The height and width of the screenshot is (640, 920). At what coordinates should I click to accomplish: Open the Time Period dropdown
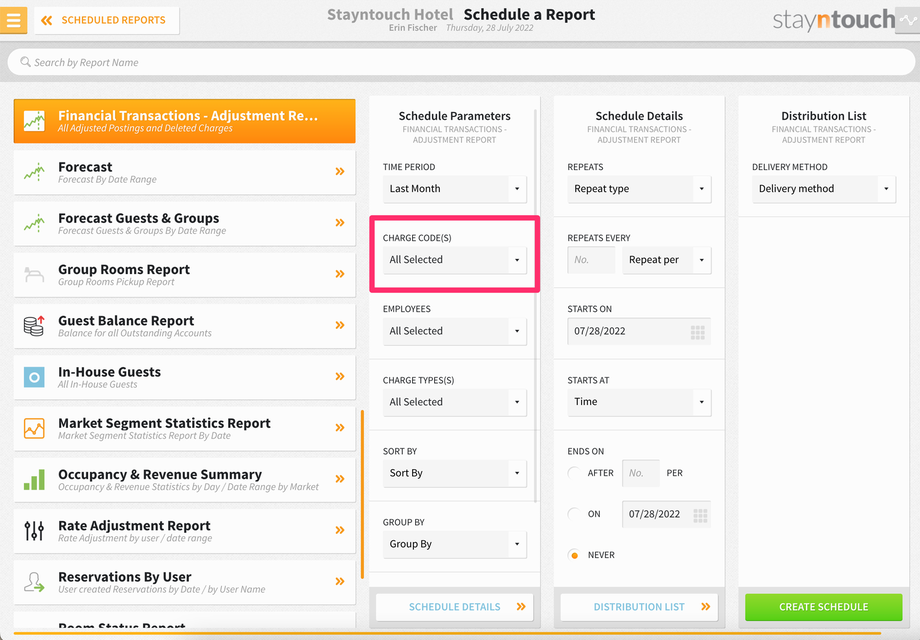click(x=455, y=189)
